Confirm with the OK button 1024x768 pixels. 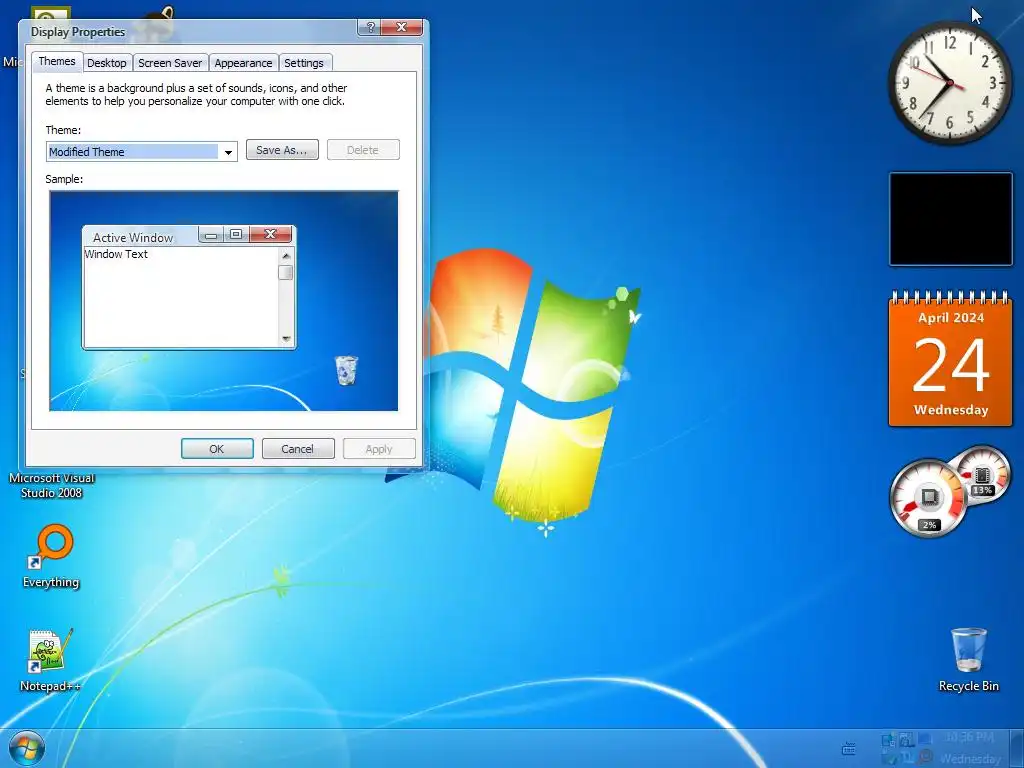tap(217, 449)
